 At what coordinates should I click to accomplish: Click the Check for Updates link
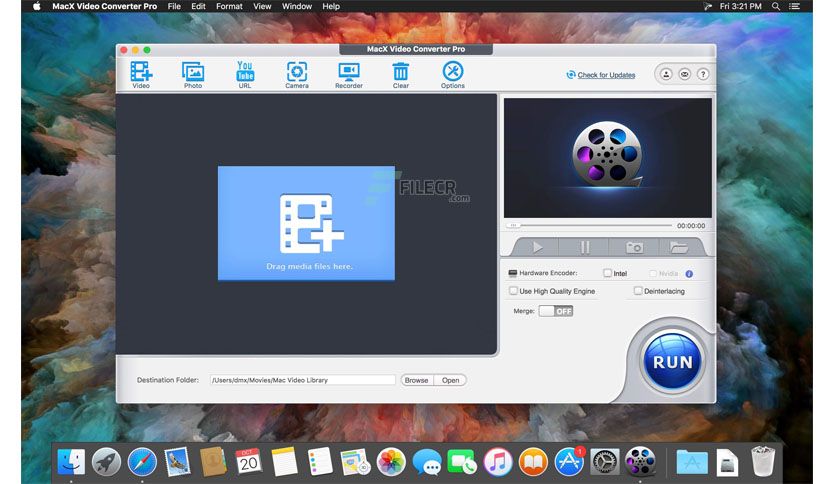(606, 75)
